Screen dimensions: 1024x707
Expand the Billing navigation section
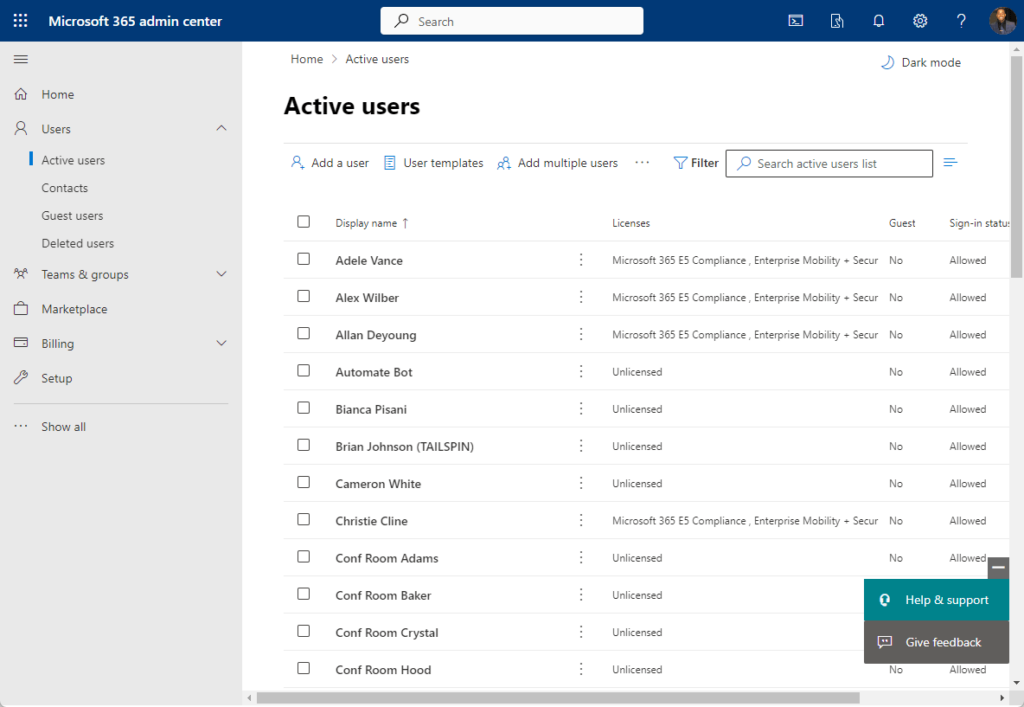221,343
